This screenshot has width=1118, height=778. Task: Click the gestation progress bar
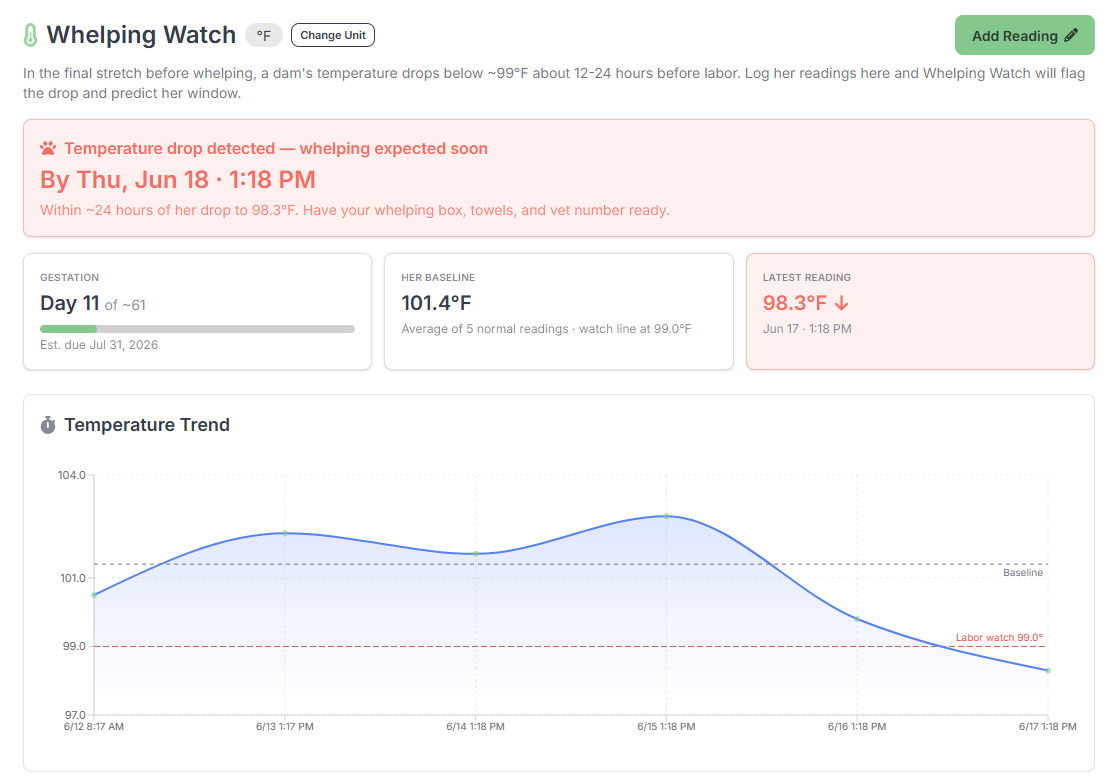click(x=198, y=329)
